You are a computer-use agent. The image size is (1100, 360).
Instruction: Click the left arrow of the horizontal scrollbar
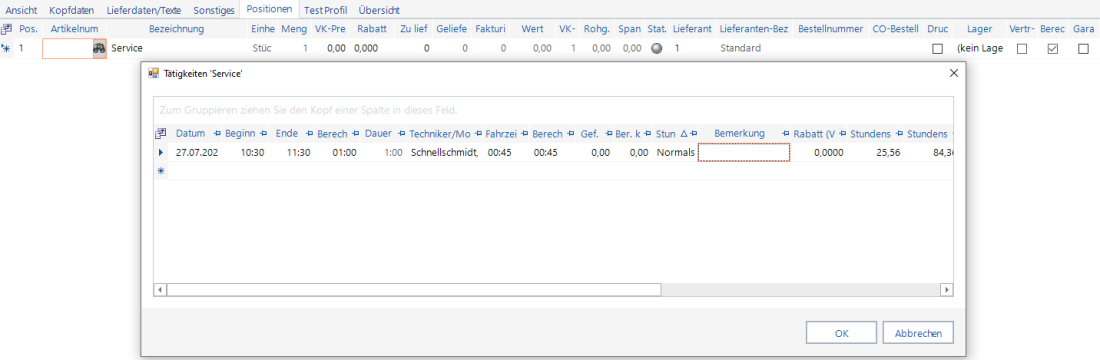[161, 289]
